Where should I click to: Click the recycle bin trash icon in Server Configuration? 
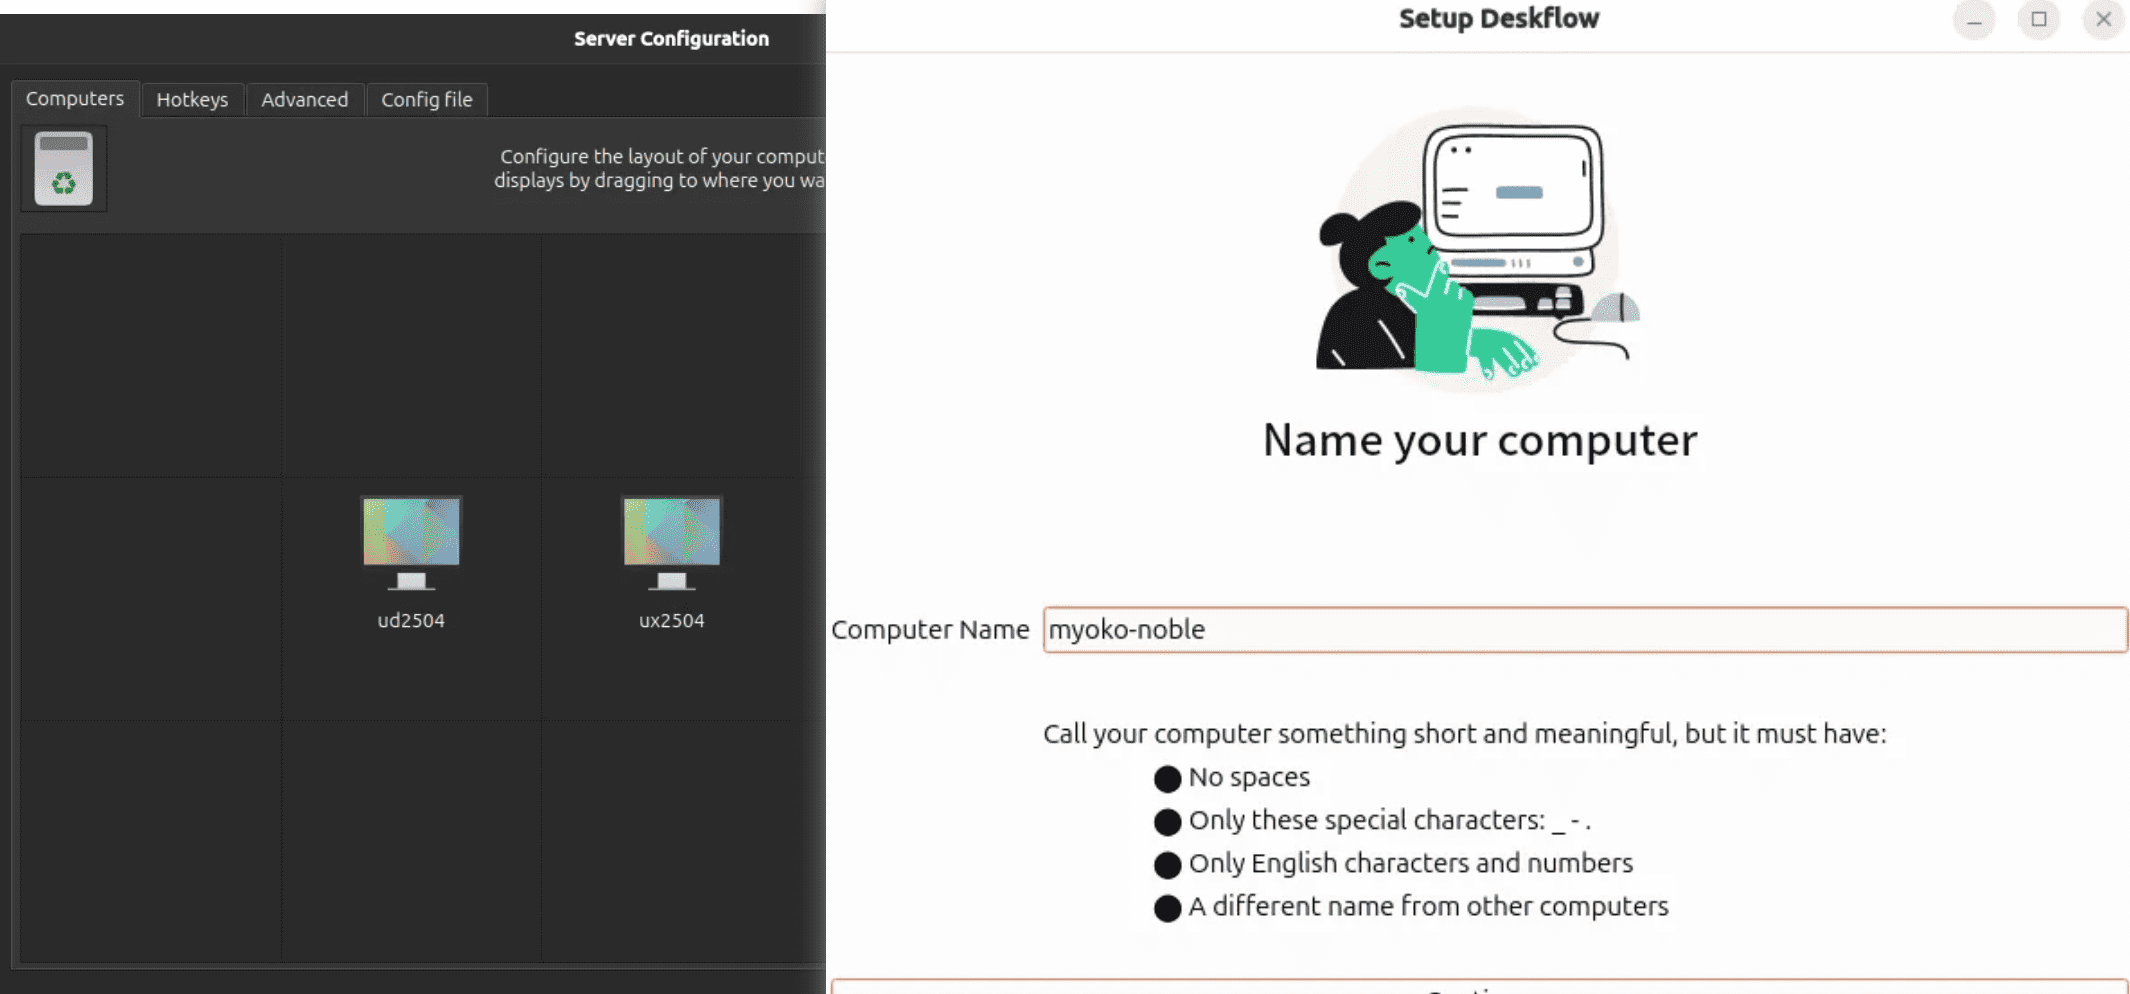click(x=64, y=168)
